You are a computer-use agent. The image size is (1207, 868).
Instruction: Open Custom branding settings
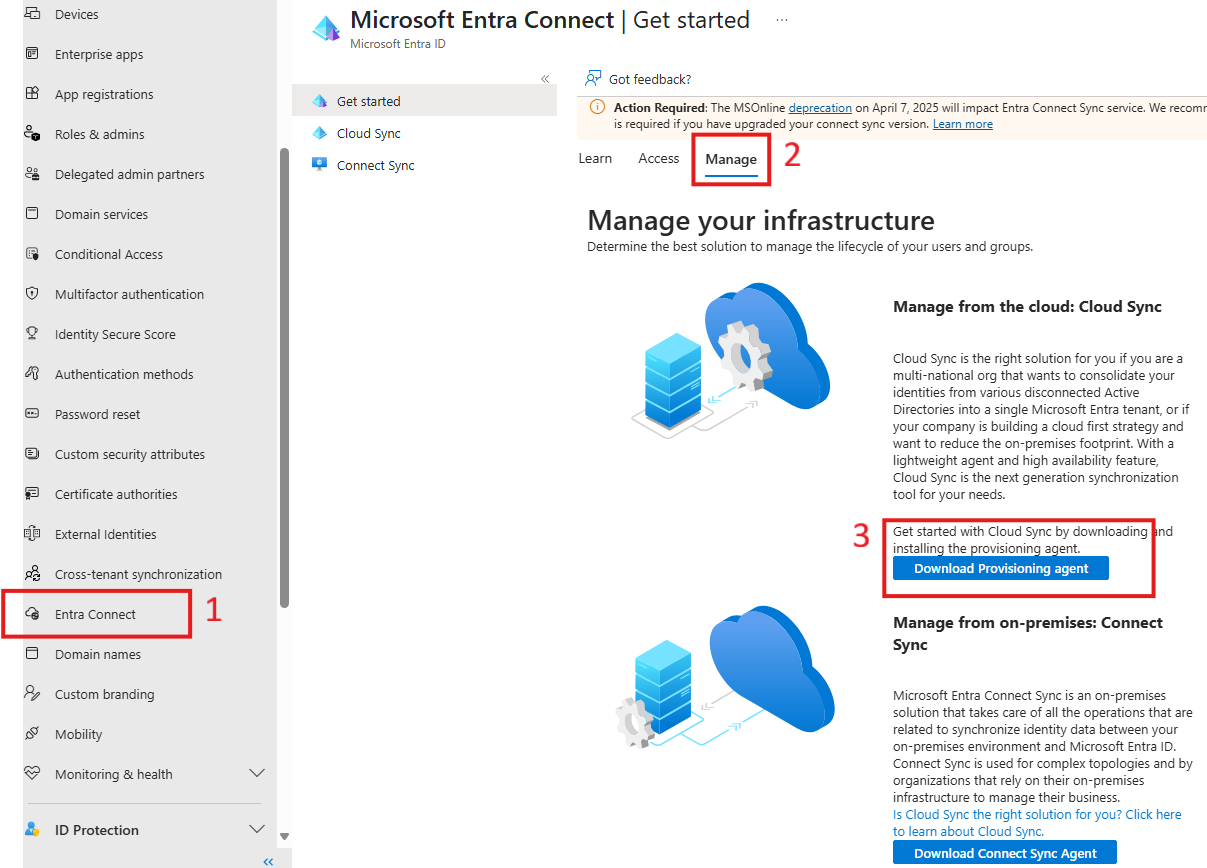[x=105, y=694]
